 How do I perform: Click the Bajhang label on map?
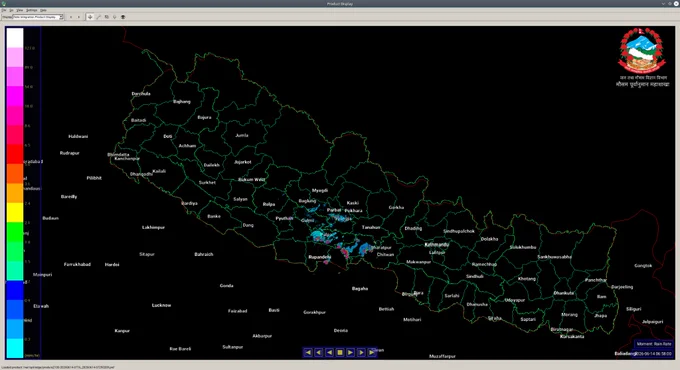pyautogui.click(x=182, y=102)
